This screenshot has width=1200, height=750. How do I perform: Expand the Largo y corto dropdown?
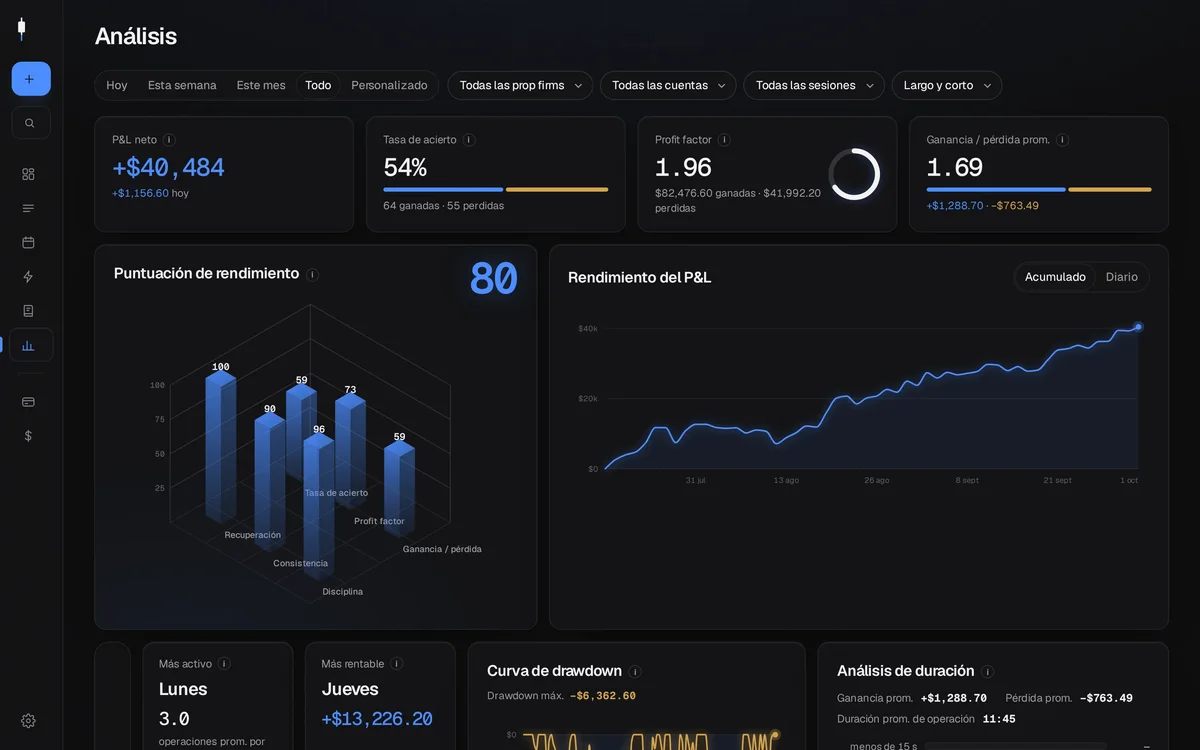(947, 86)
